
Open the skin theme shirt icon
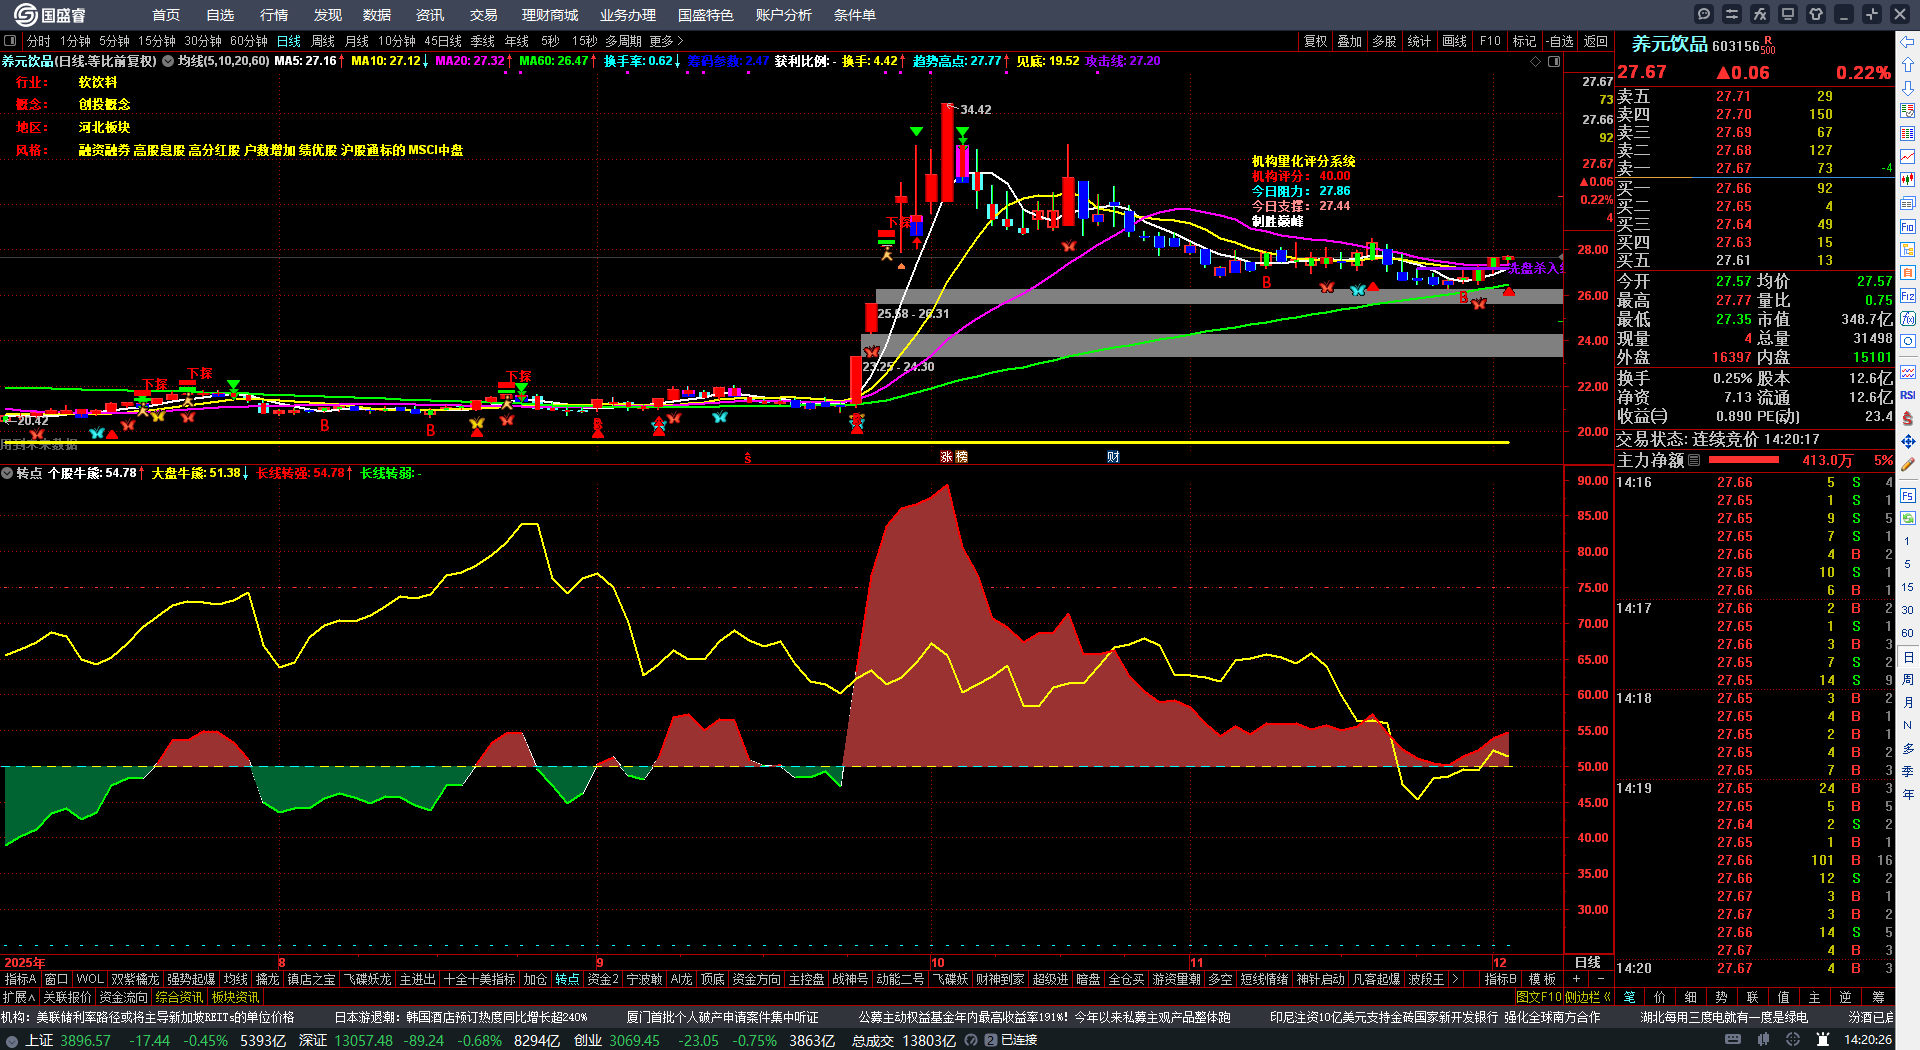pos(1816,14)
